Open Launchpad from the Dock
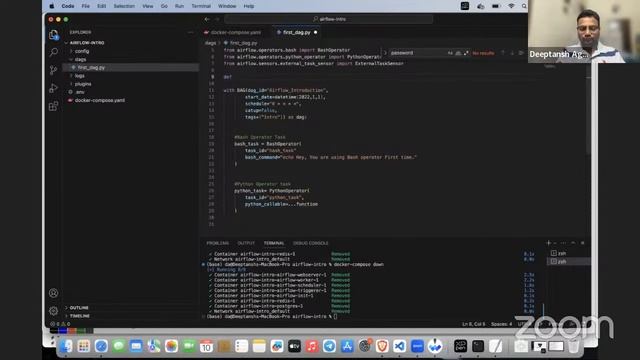This screenshot has height=360, width=640. tap(84, 346)
